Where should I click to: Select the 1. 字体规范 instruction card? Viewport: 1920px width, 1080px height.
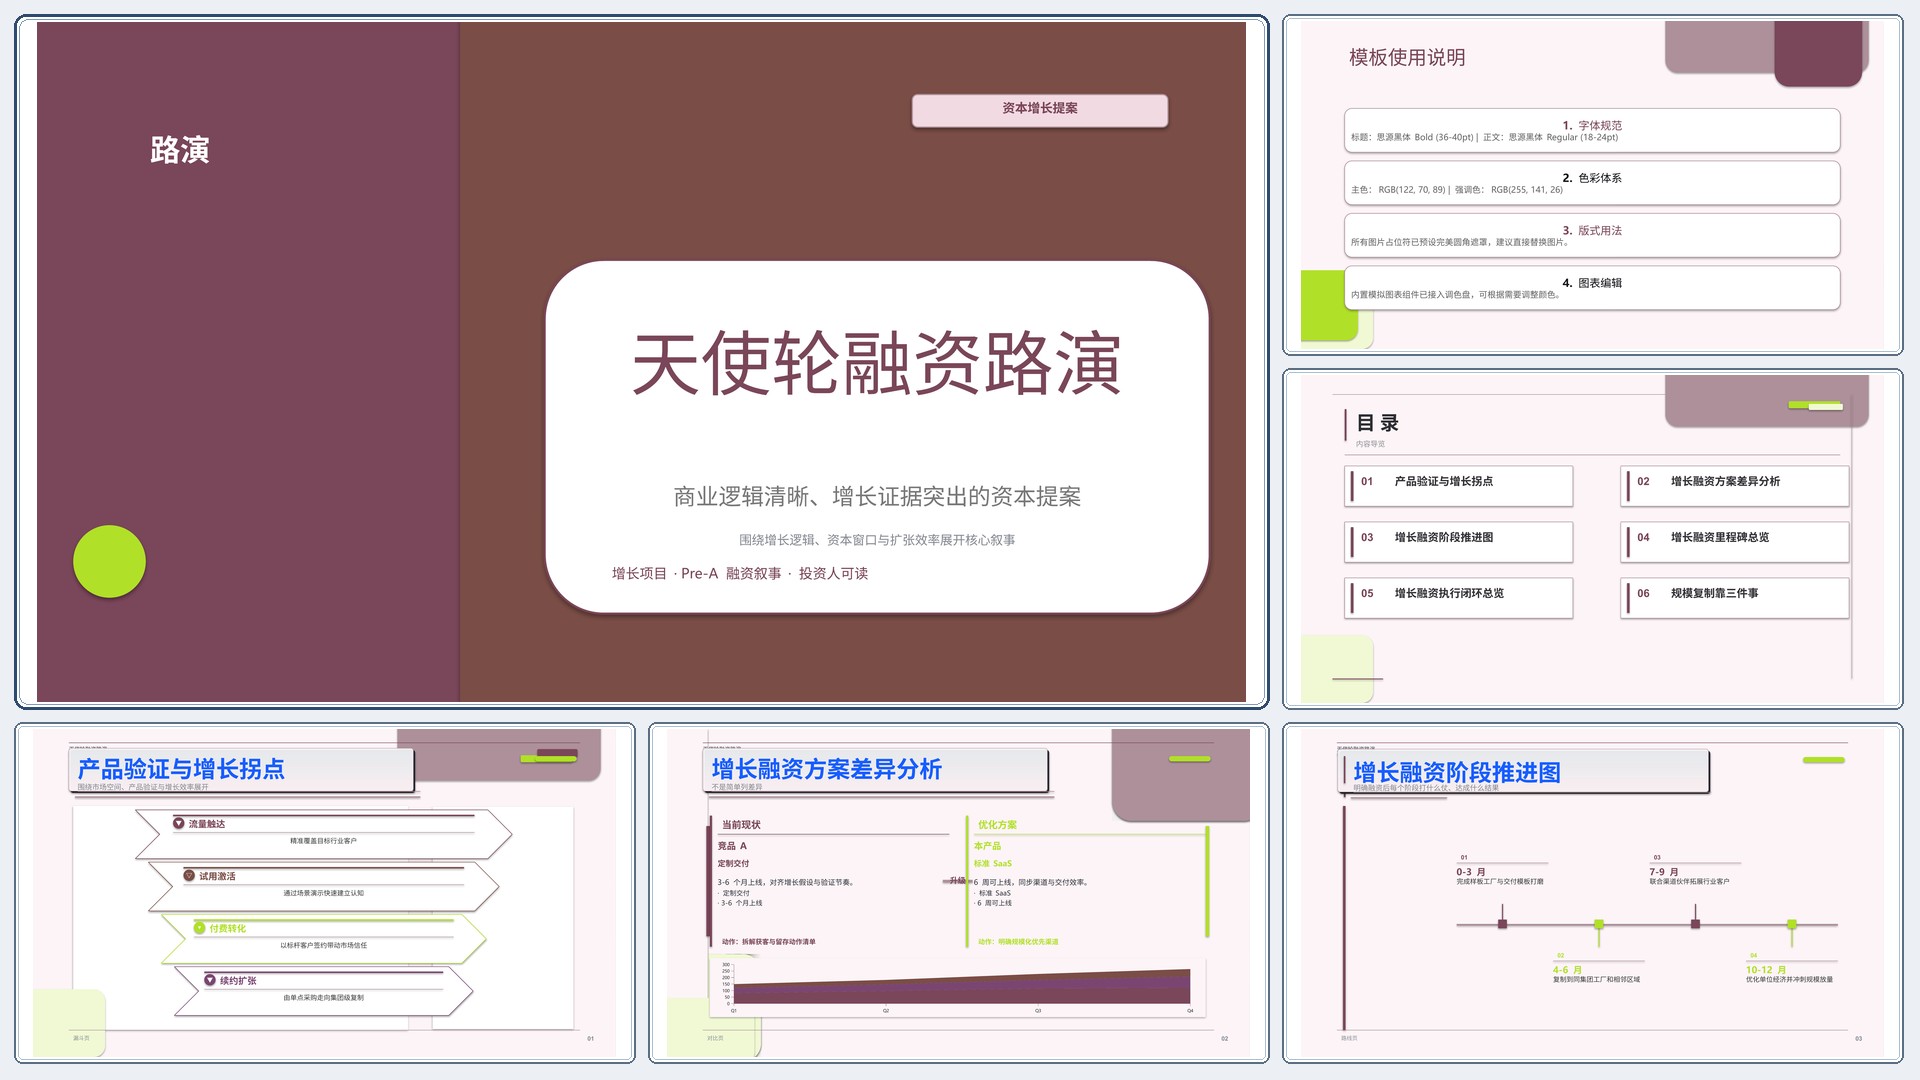point(1592,130)
